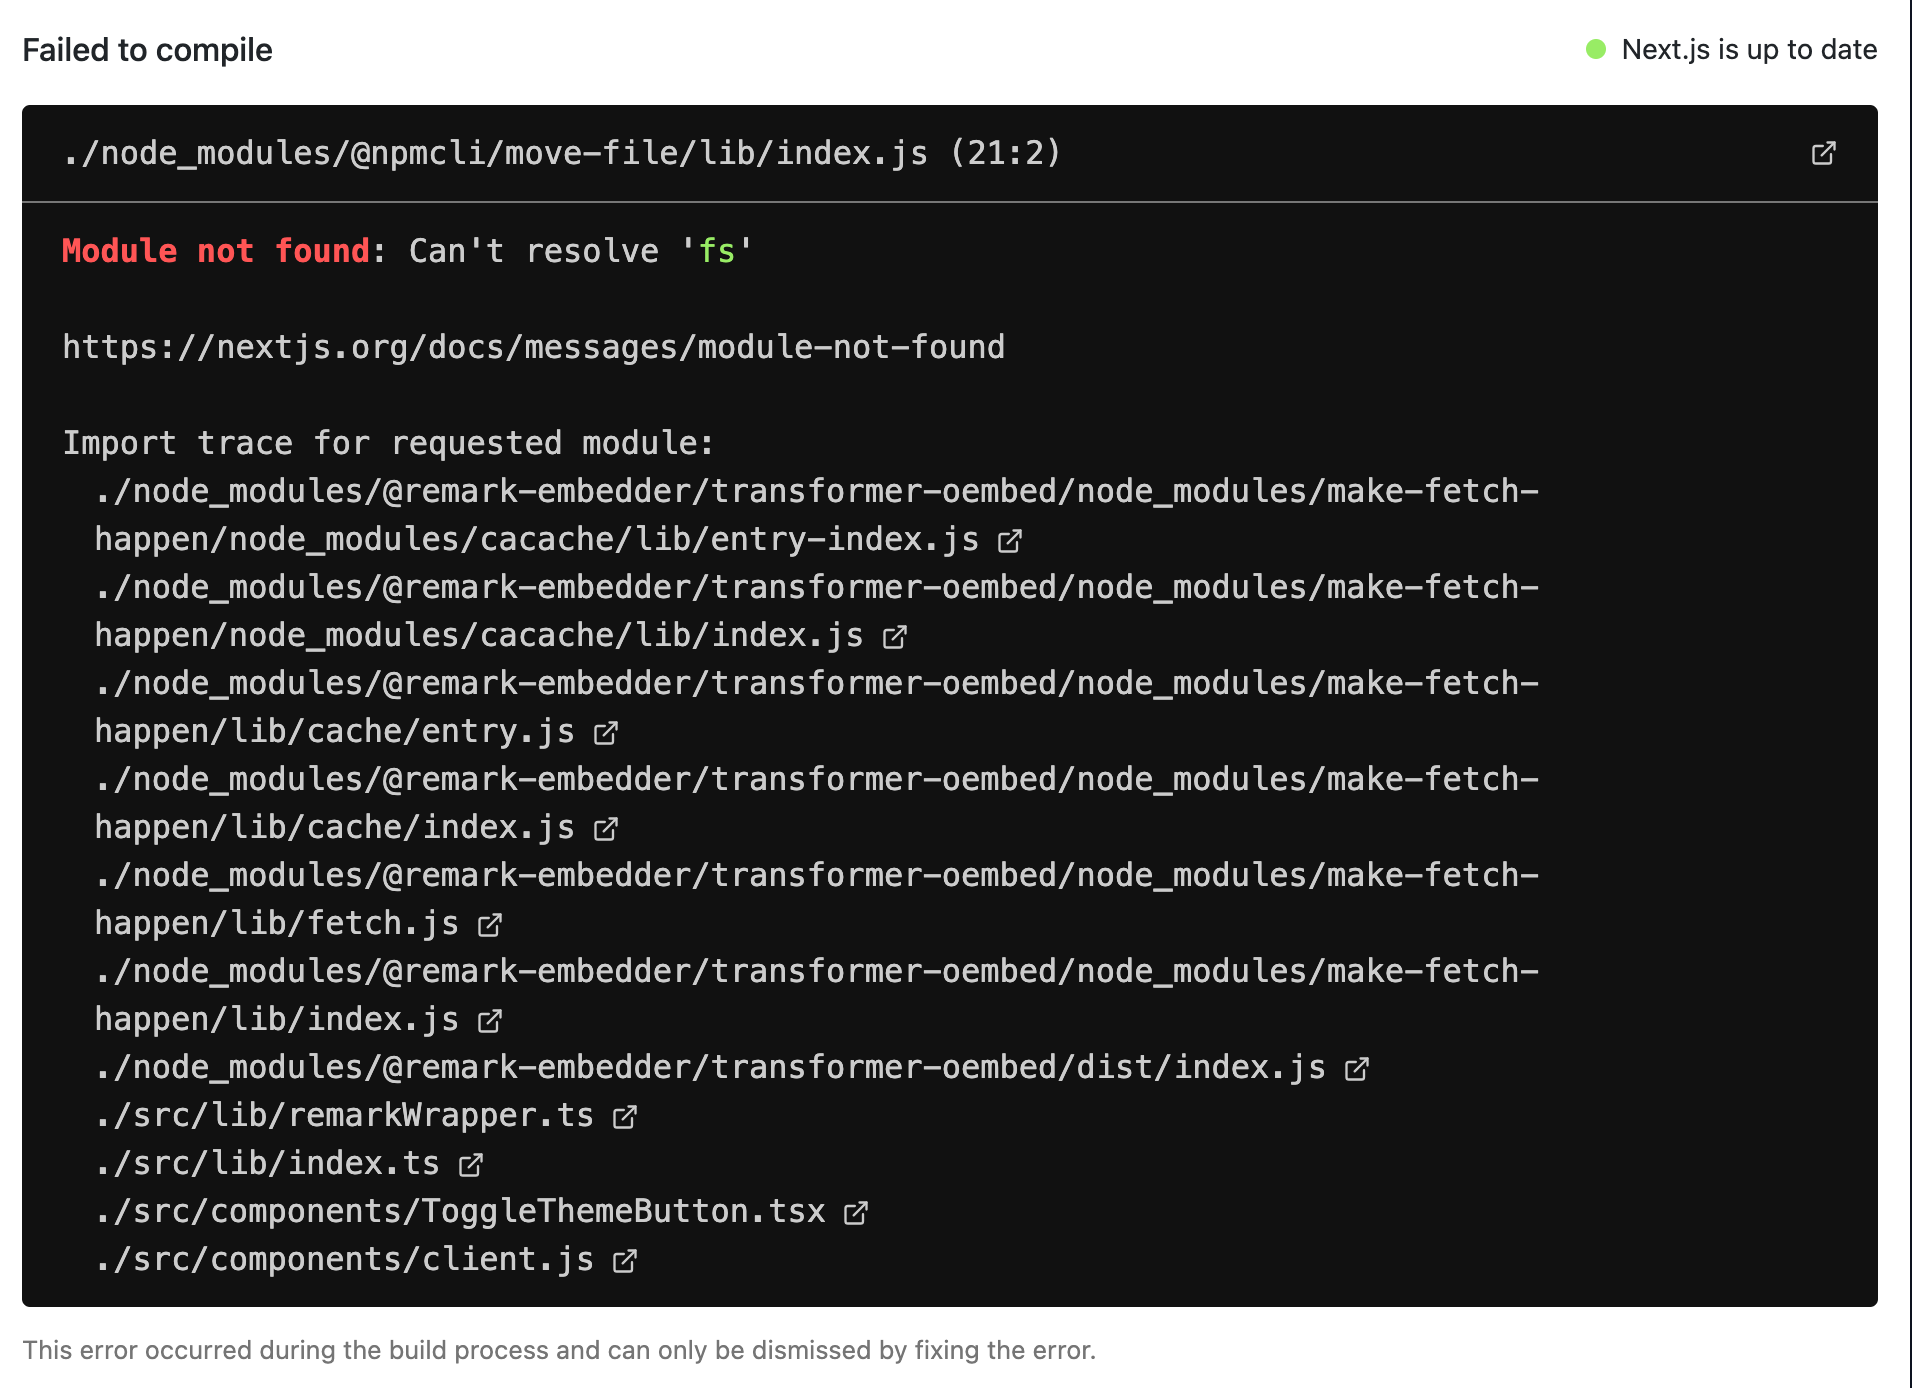This screenshot has width=1912, height=1388.
Task: Click the "Next.js is up to date" label
Action: pos(1748,49)
